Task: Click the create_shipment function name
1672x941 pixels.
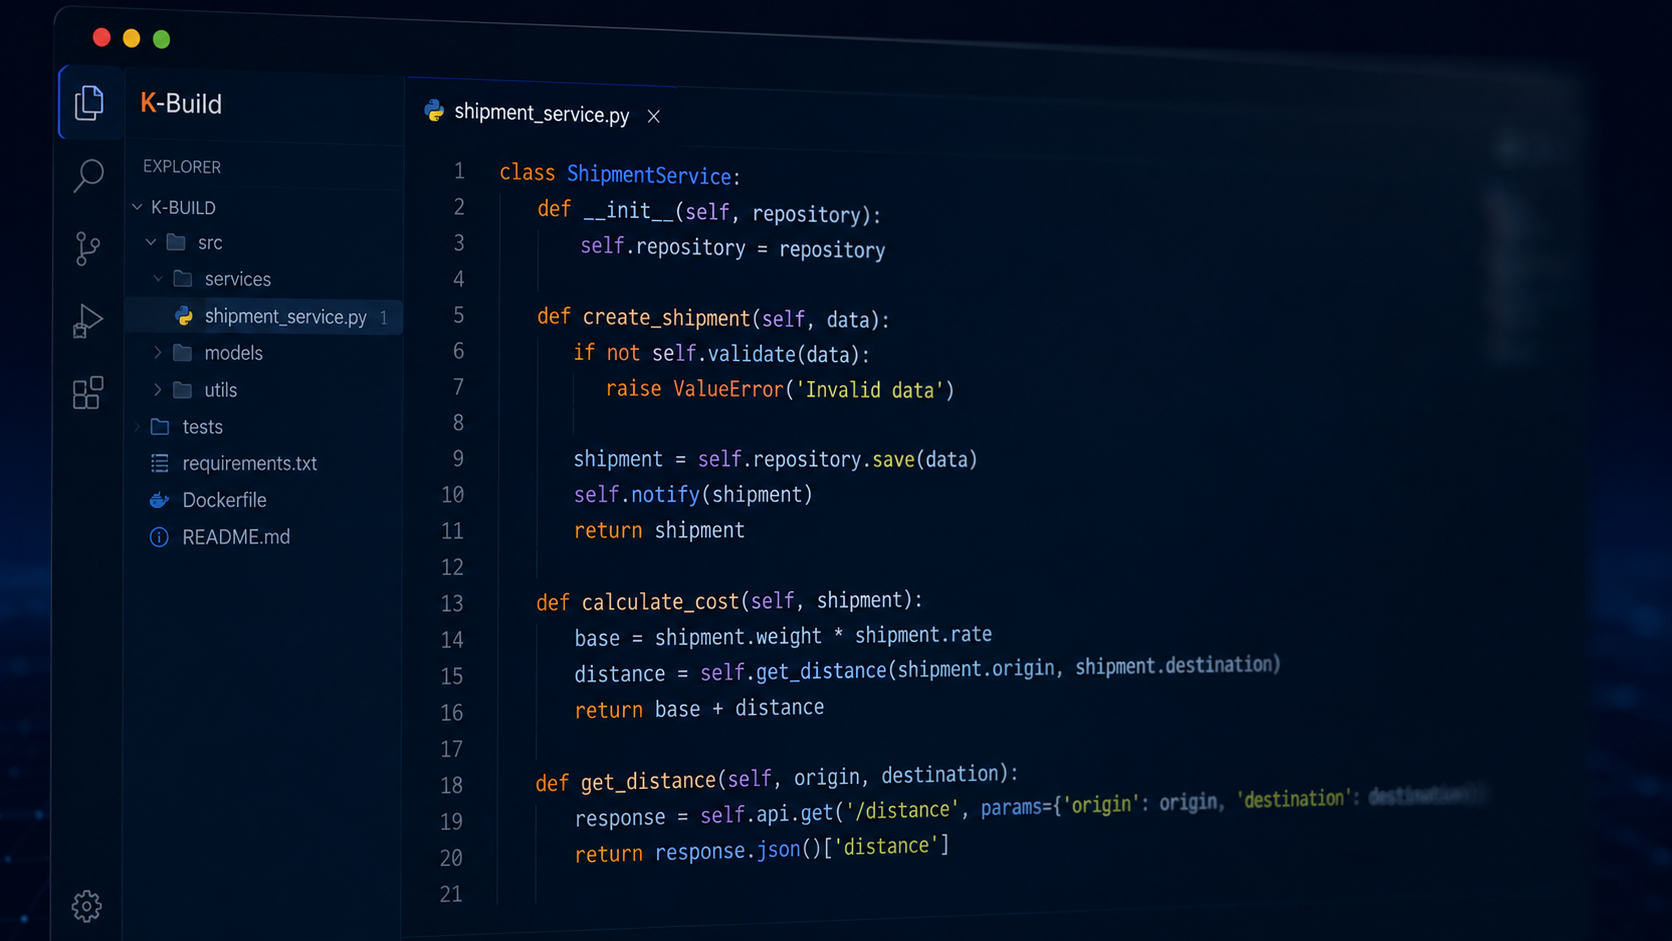Action: point(666,318)
